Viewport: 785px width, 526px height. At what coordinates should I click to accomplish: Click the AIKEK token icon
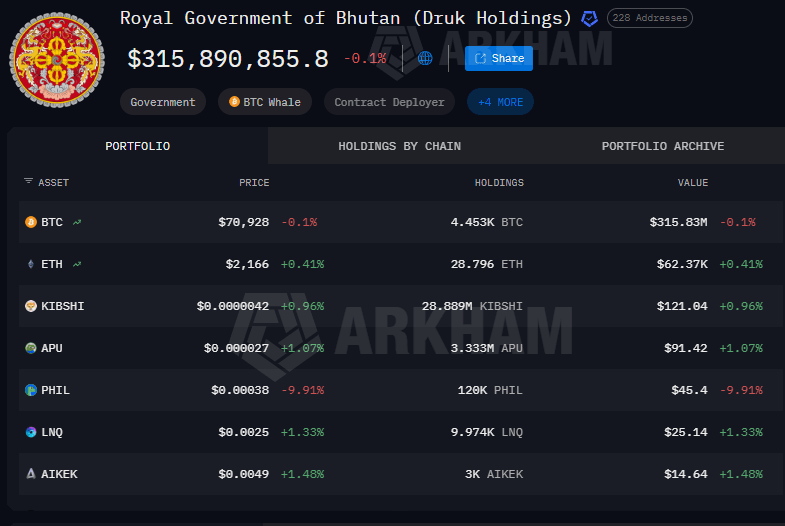click(x=30, y=474)
